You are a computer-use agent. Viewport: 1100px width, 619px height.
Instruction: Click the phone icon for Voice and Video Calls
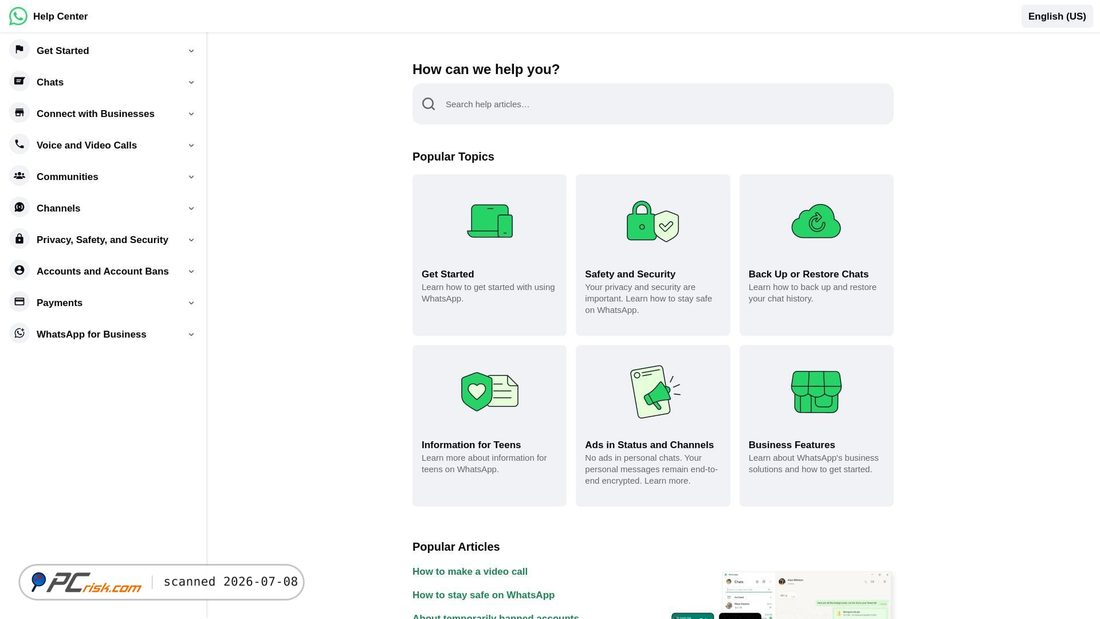(20, 145)
